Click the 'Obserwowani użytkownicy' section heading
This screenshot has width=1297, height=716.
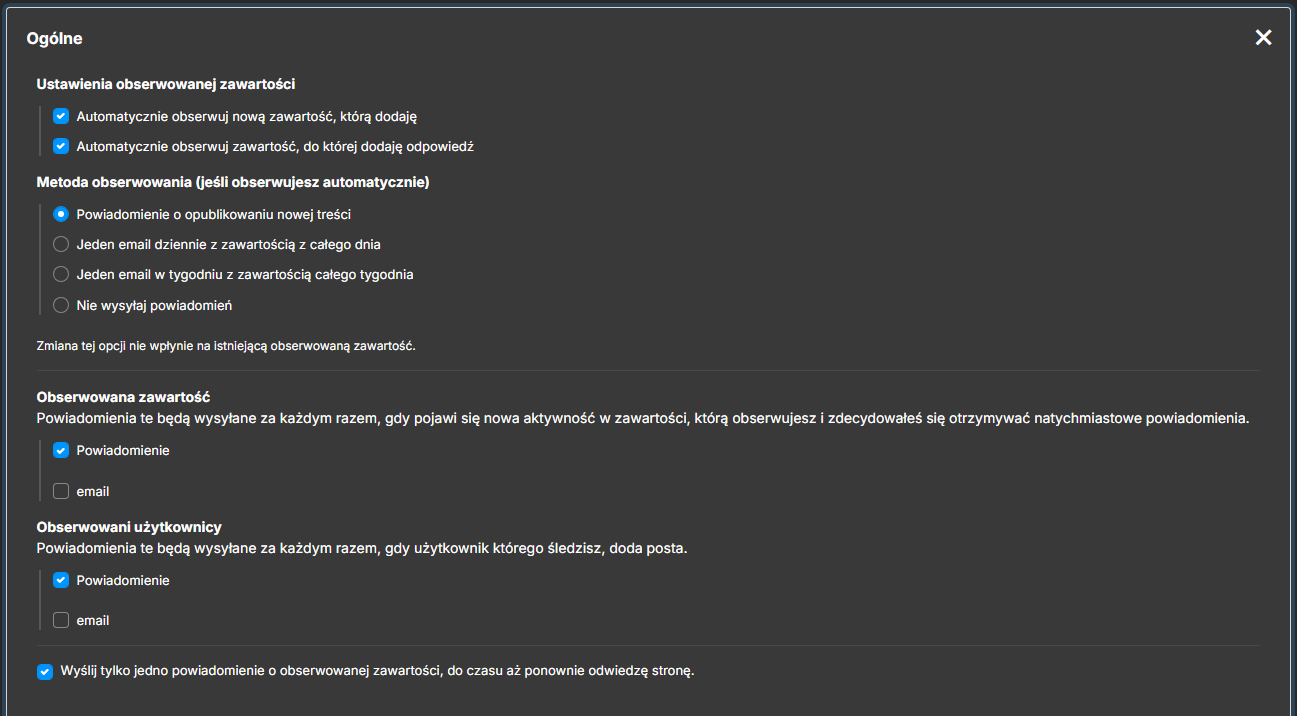coord(129,526)
